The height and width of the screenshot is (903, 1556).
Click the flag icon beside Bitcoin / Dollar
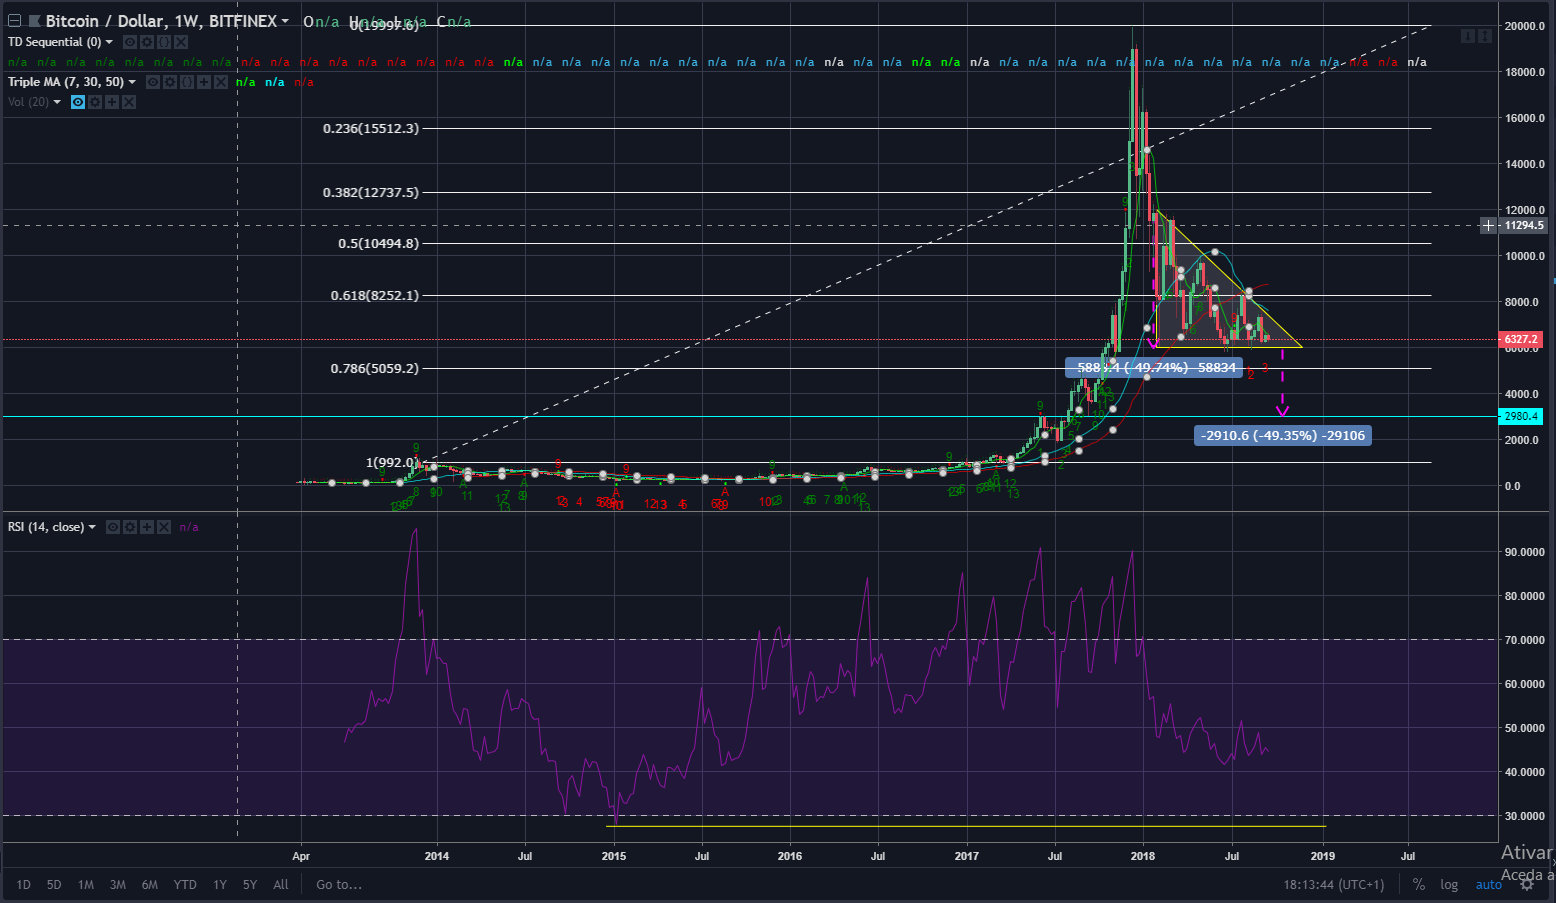click(x=35, y=21)
